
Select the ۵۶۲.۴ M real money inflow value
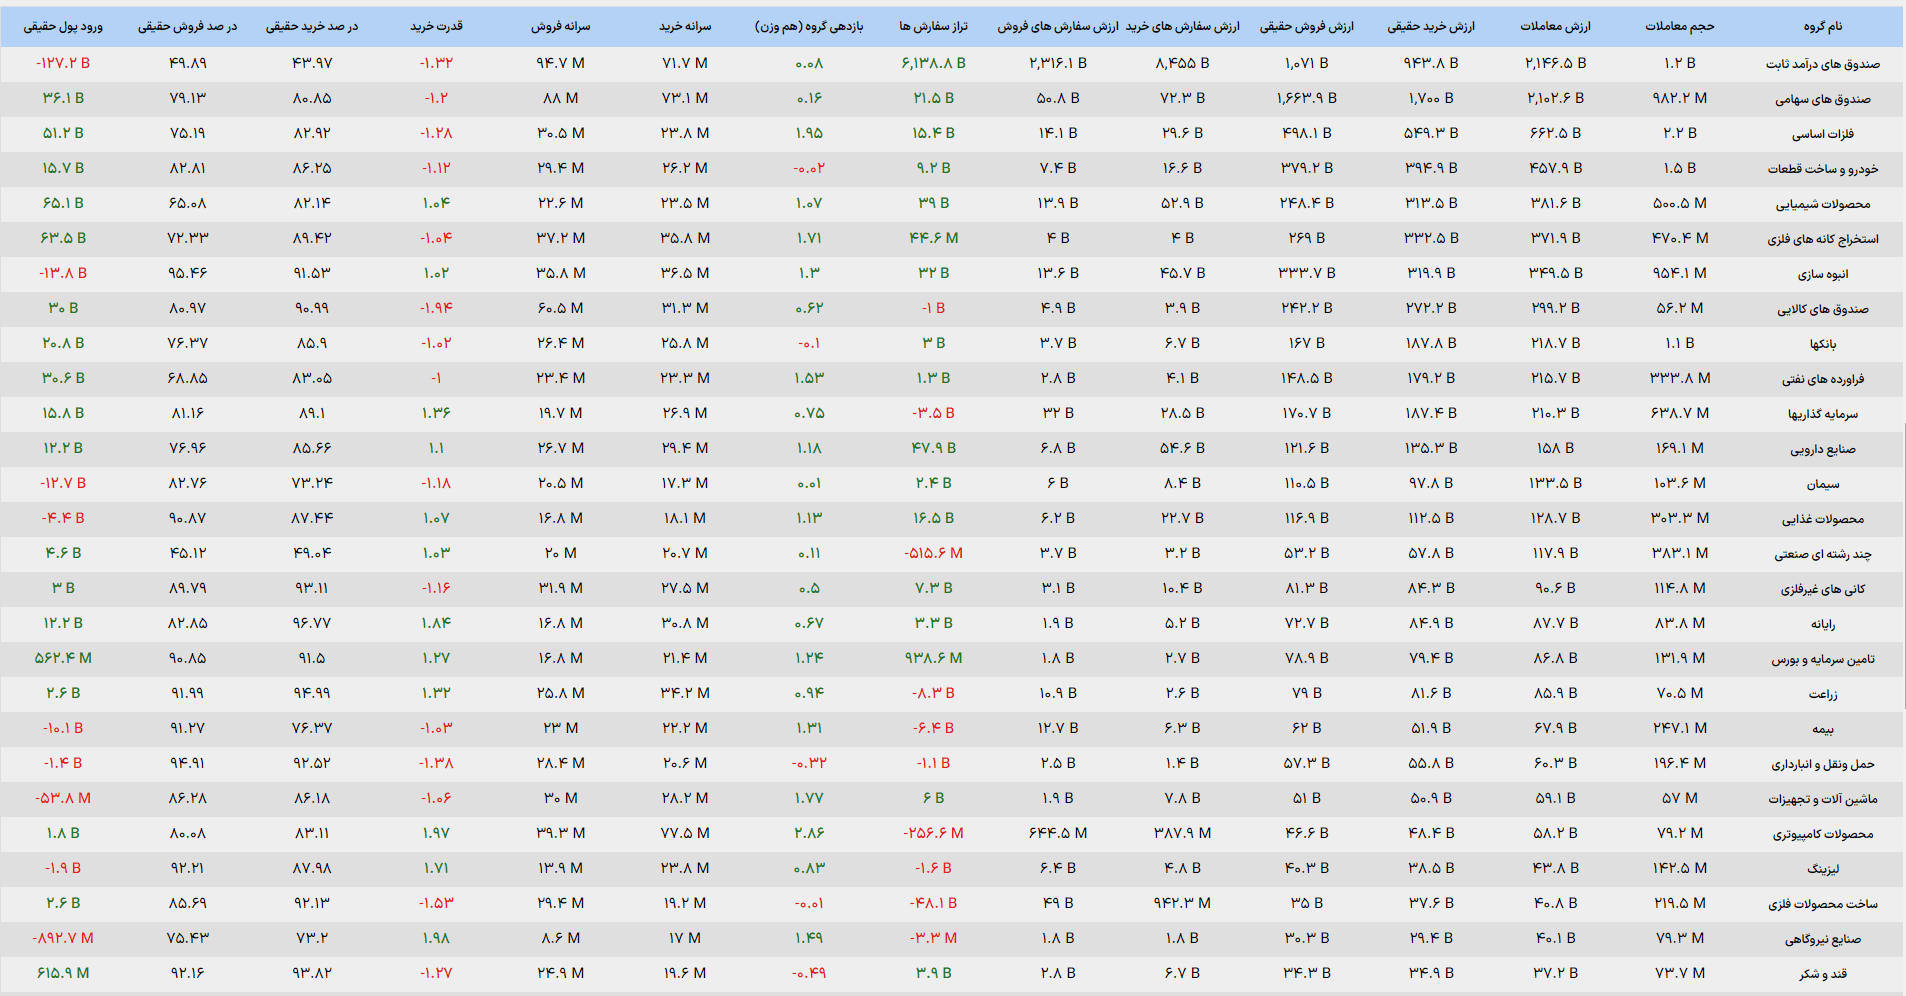point(63,658)
